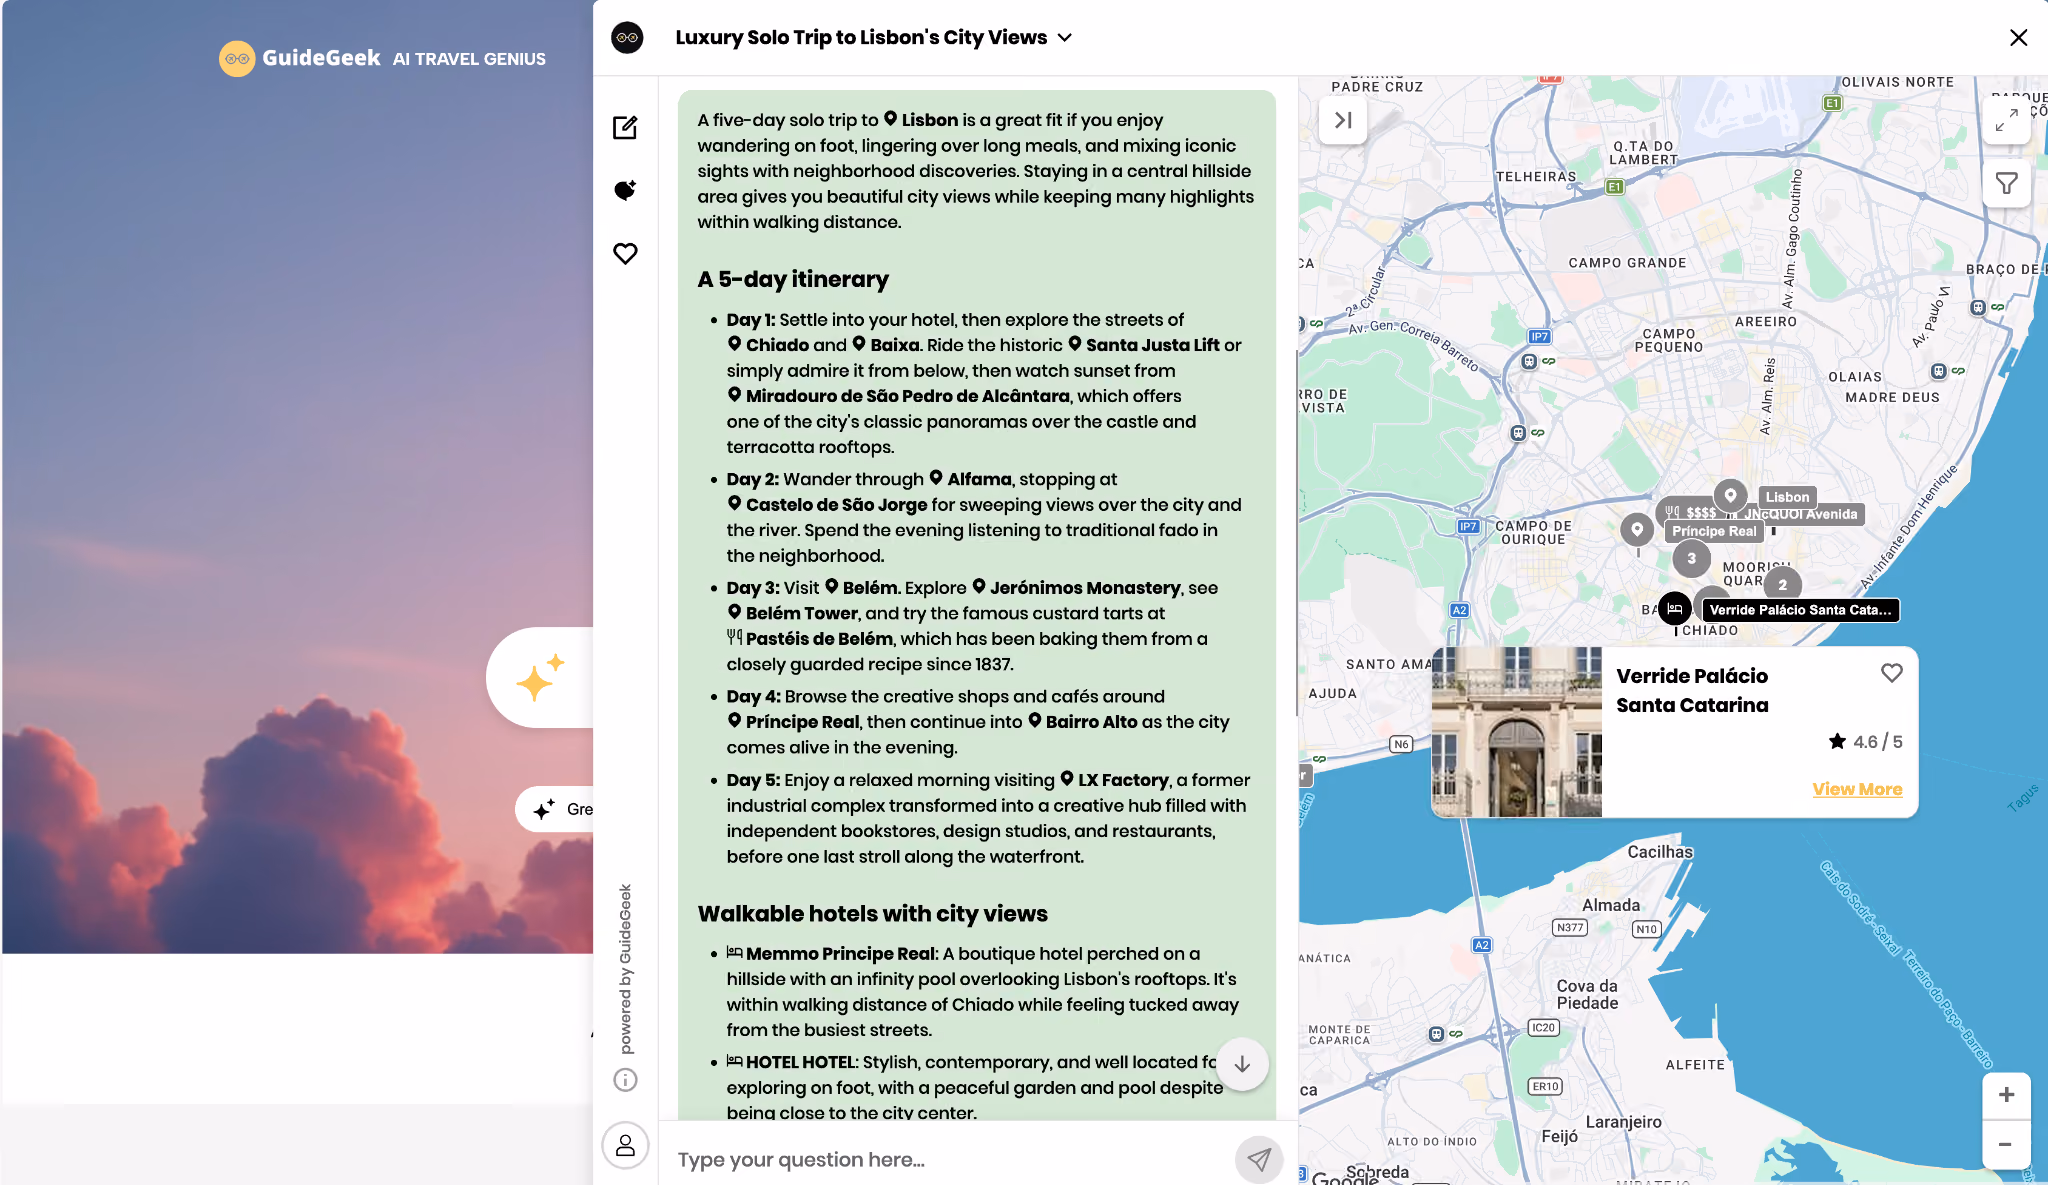The width and height of the screenshot is (2048, 1185).
Task: Click the Lisbon map pin marker
Action: (1730, 495)
